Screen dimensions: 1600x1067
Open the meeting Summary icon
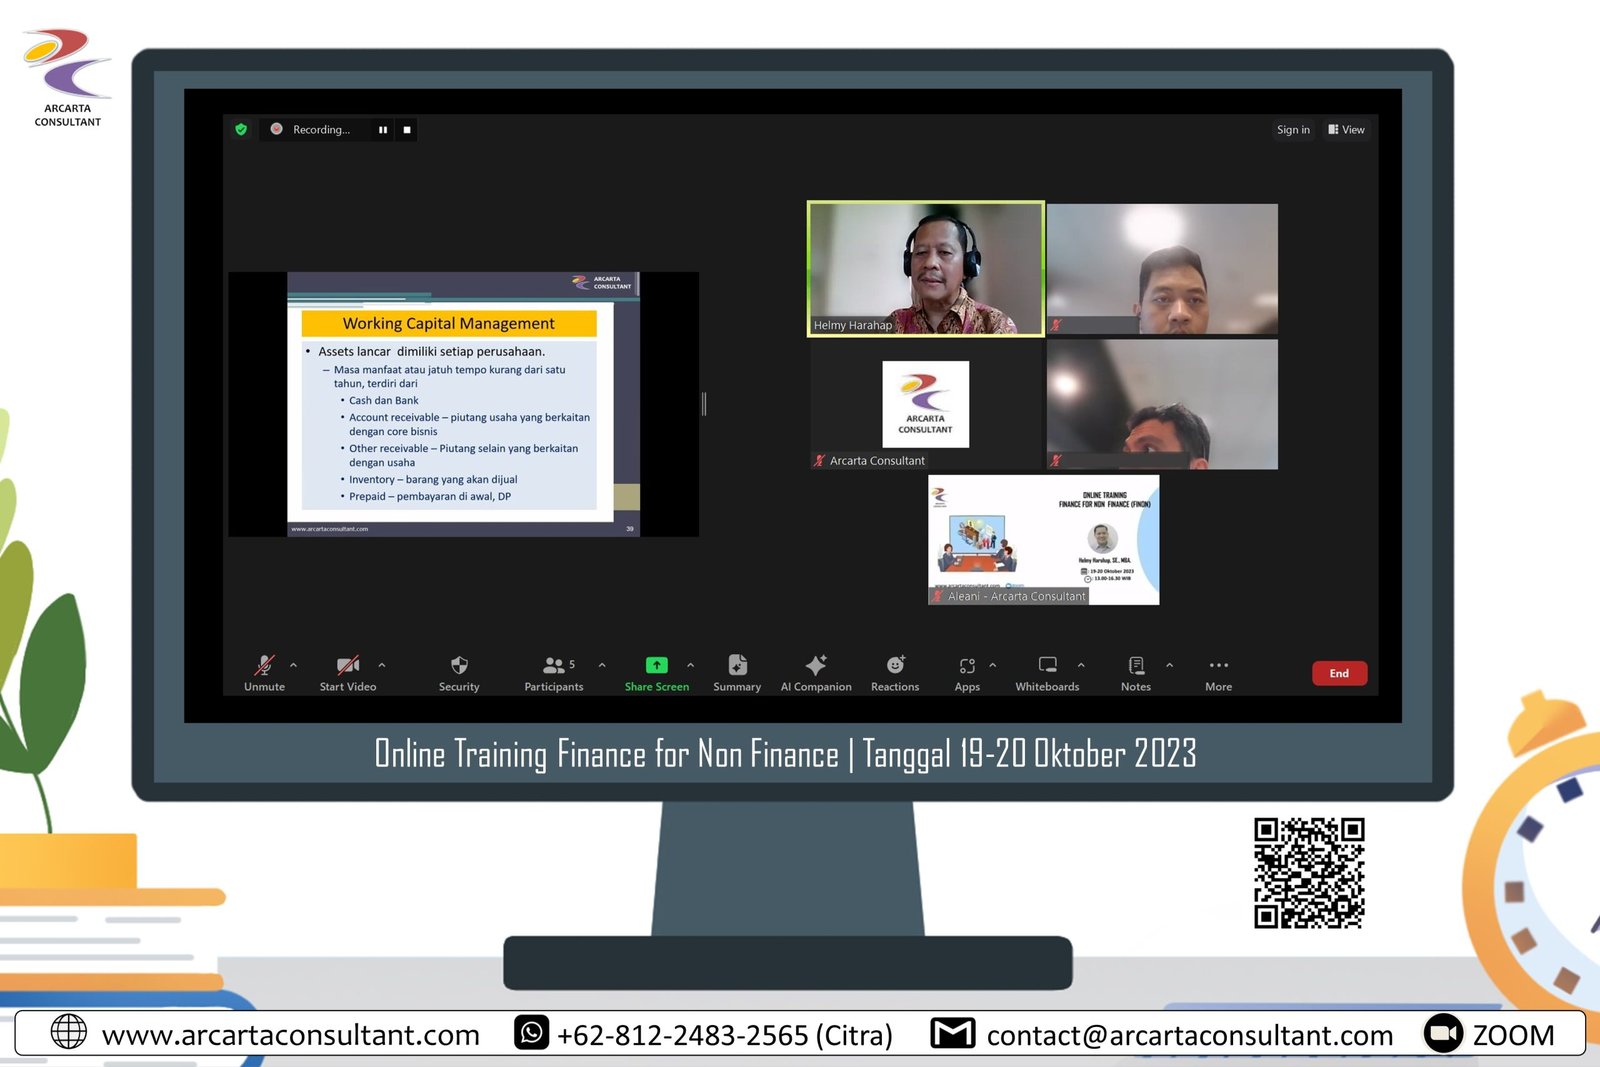[737, 667]
